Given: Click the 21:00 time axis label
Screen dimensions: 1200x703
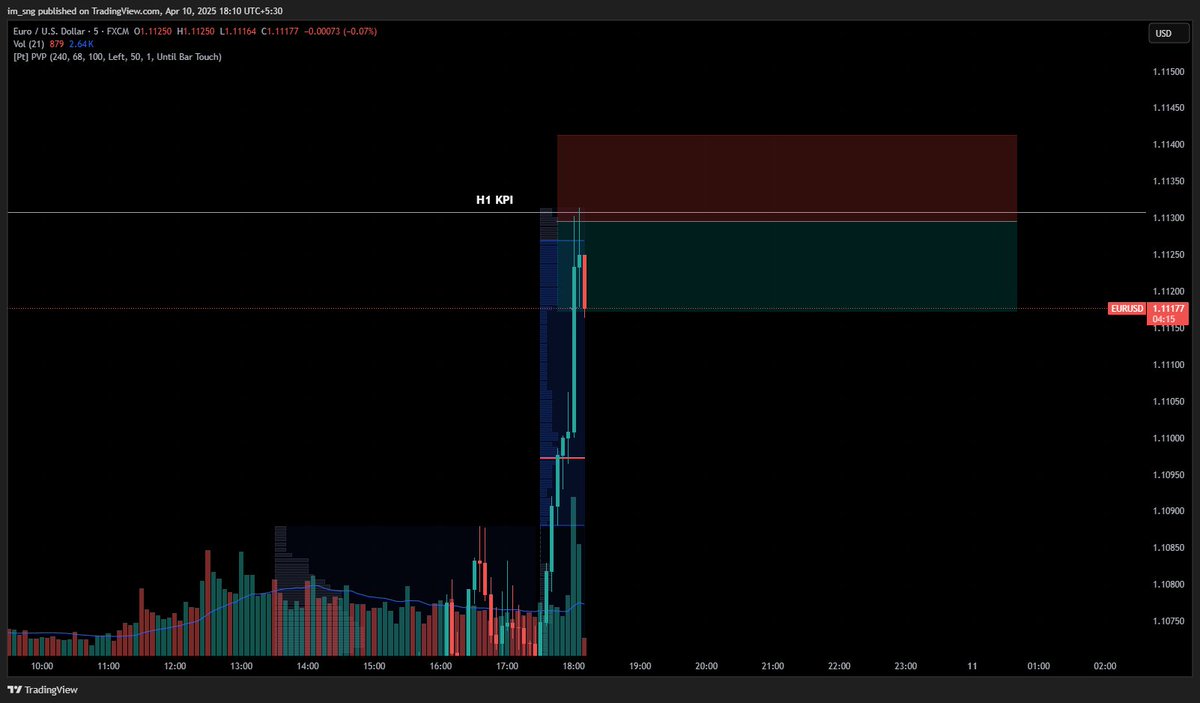Looking at the screenshot, I should click(773, 666).
